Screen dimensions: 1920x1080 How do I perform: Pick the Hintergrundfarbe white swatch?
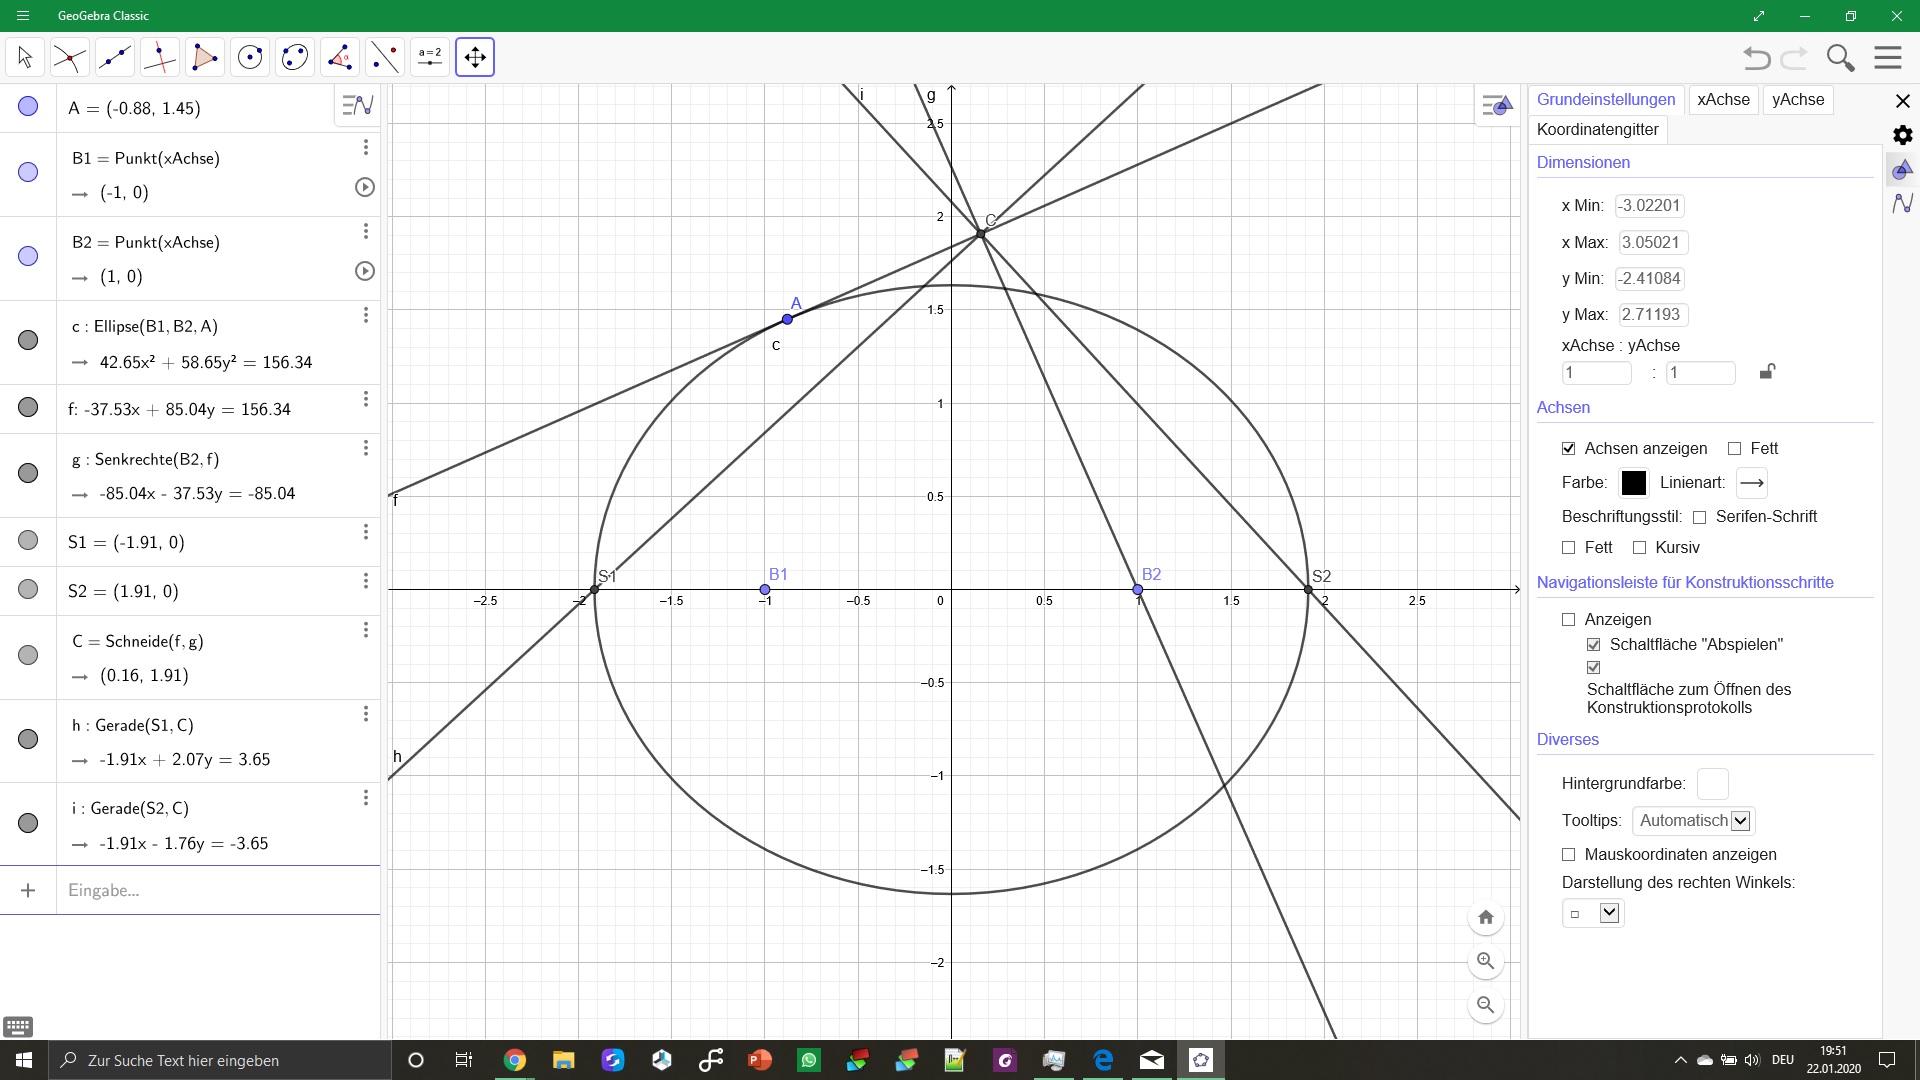tap(1712, 784)
